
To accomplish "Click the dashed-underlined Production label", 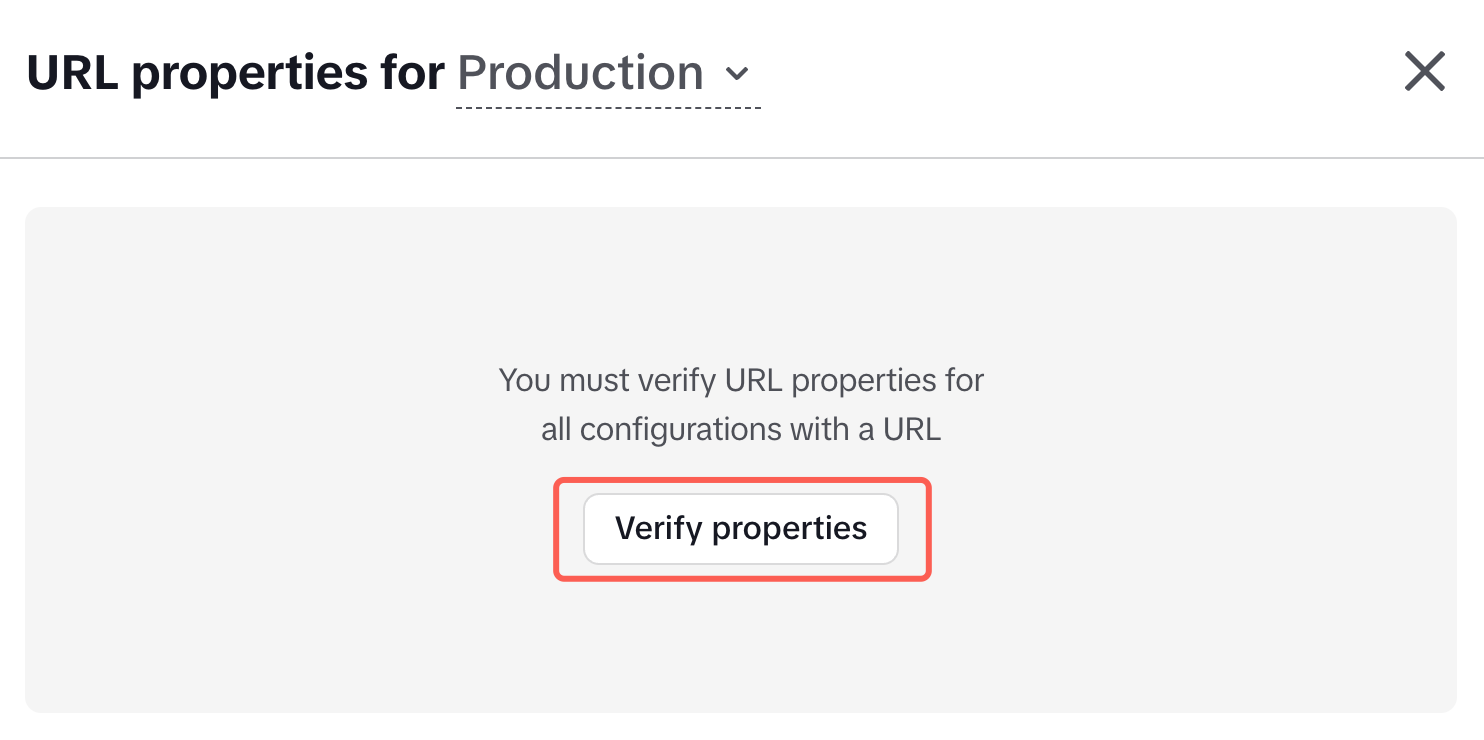I will click(x=580, y=72).
